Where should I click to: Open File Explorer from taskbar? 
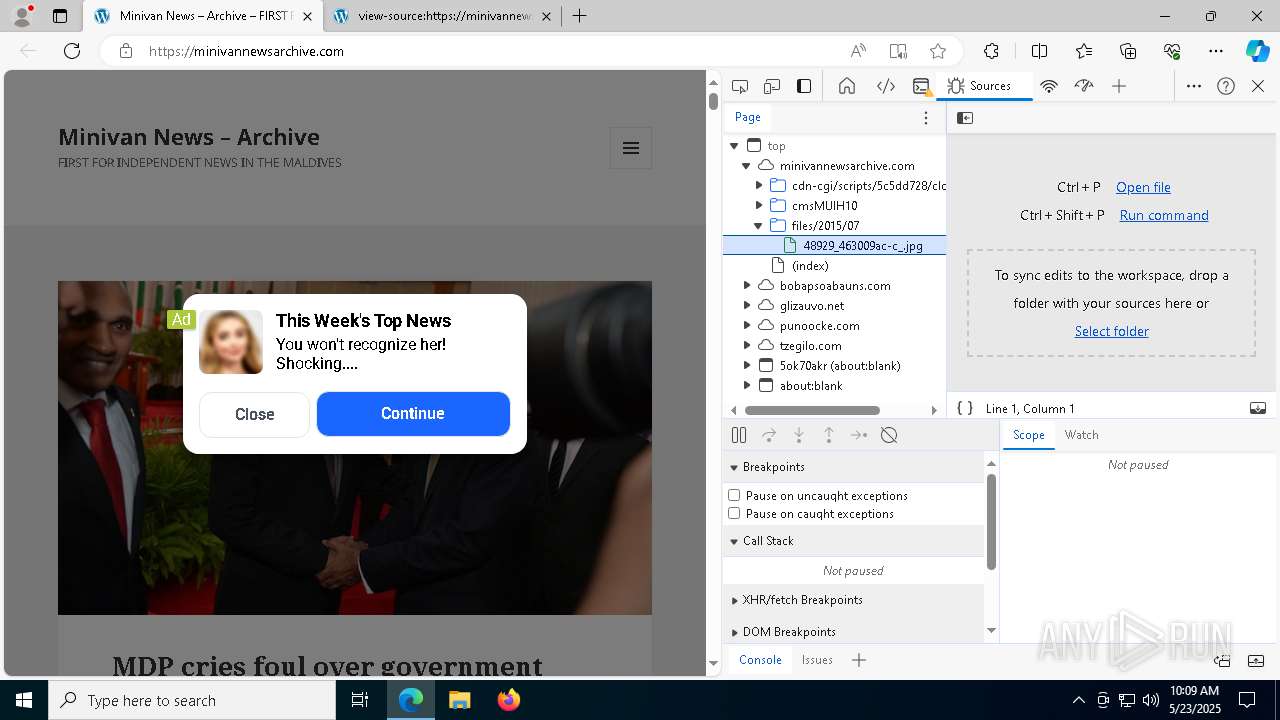click(x=459, y=700)
